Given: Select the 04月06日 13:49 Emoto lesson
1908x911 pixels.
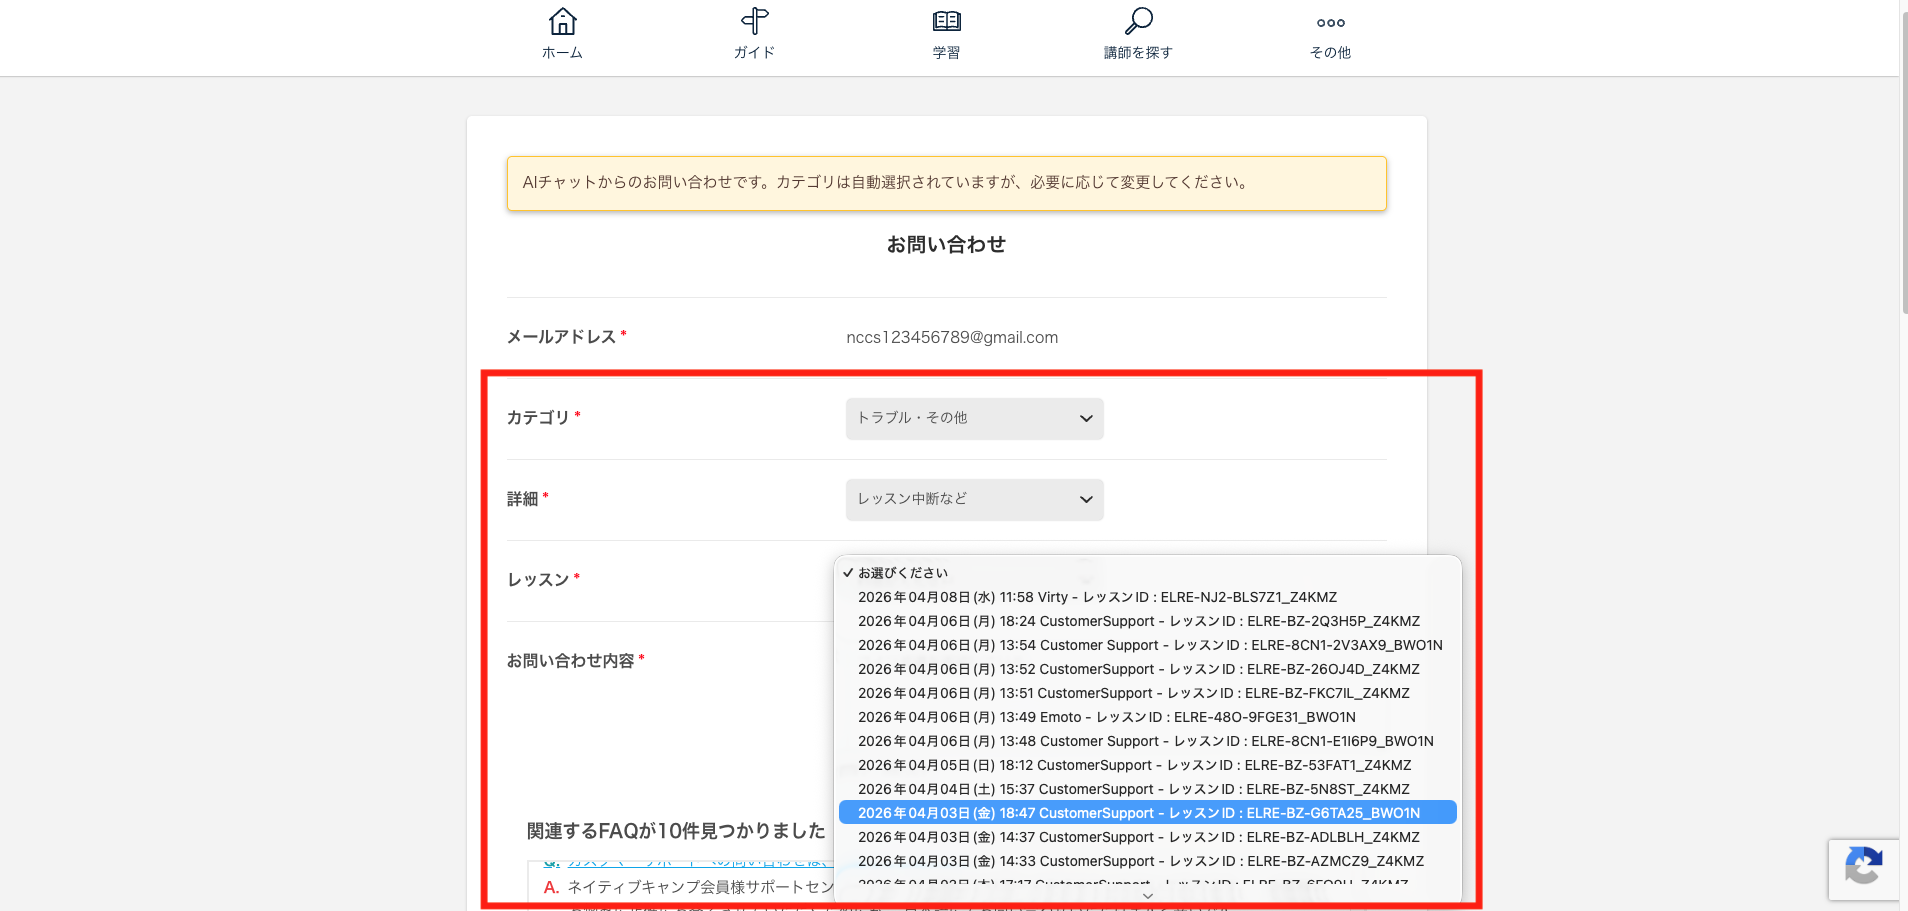Looking at the screenshot, I should point(1106,717).
